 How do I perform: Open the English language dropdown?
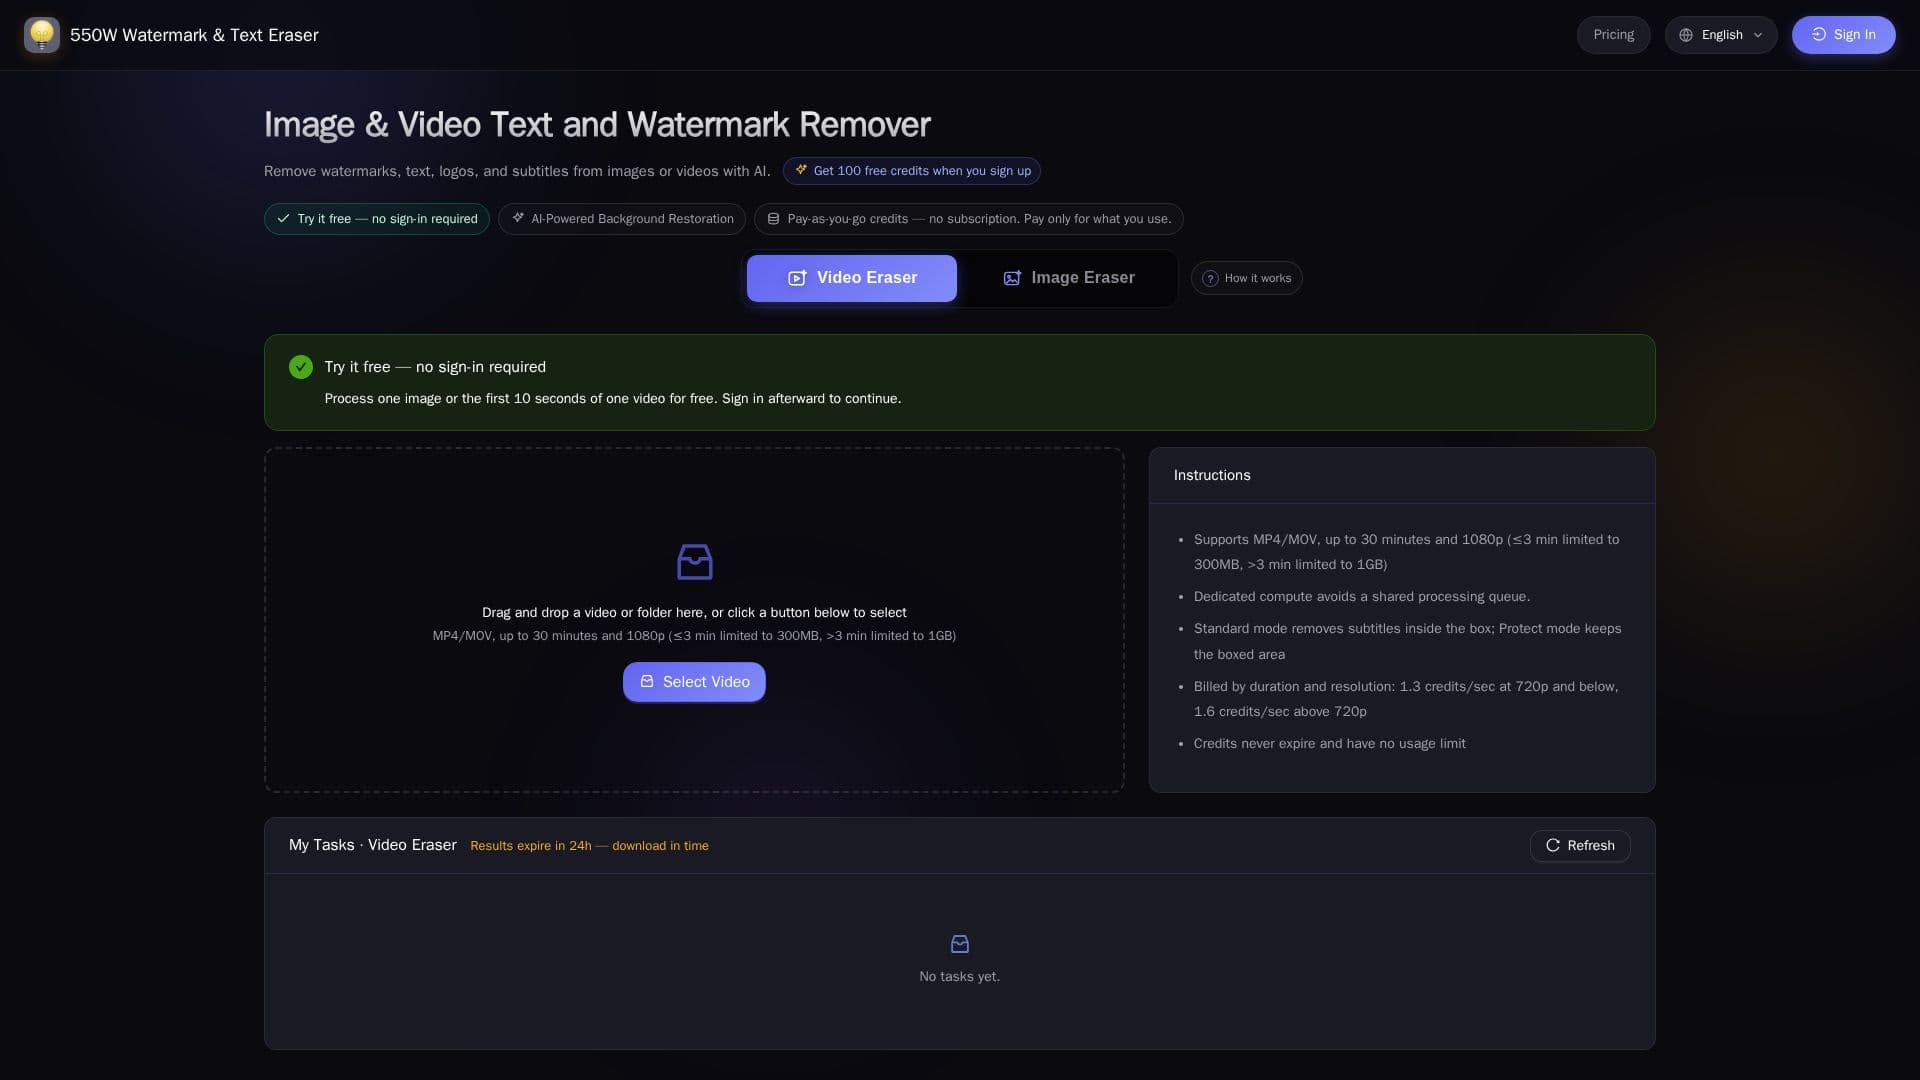(1721, 35)
